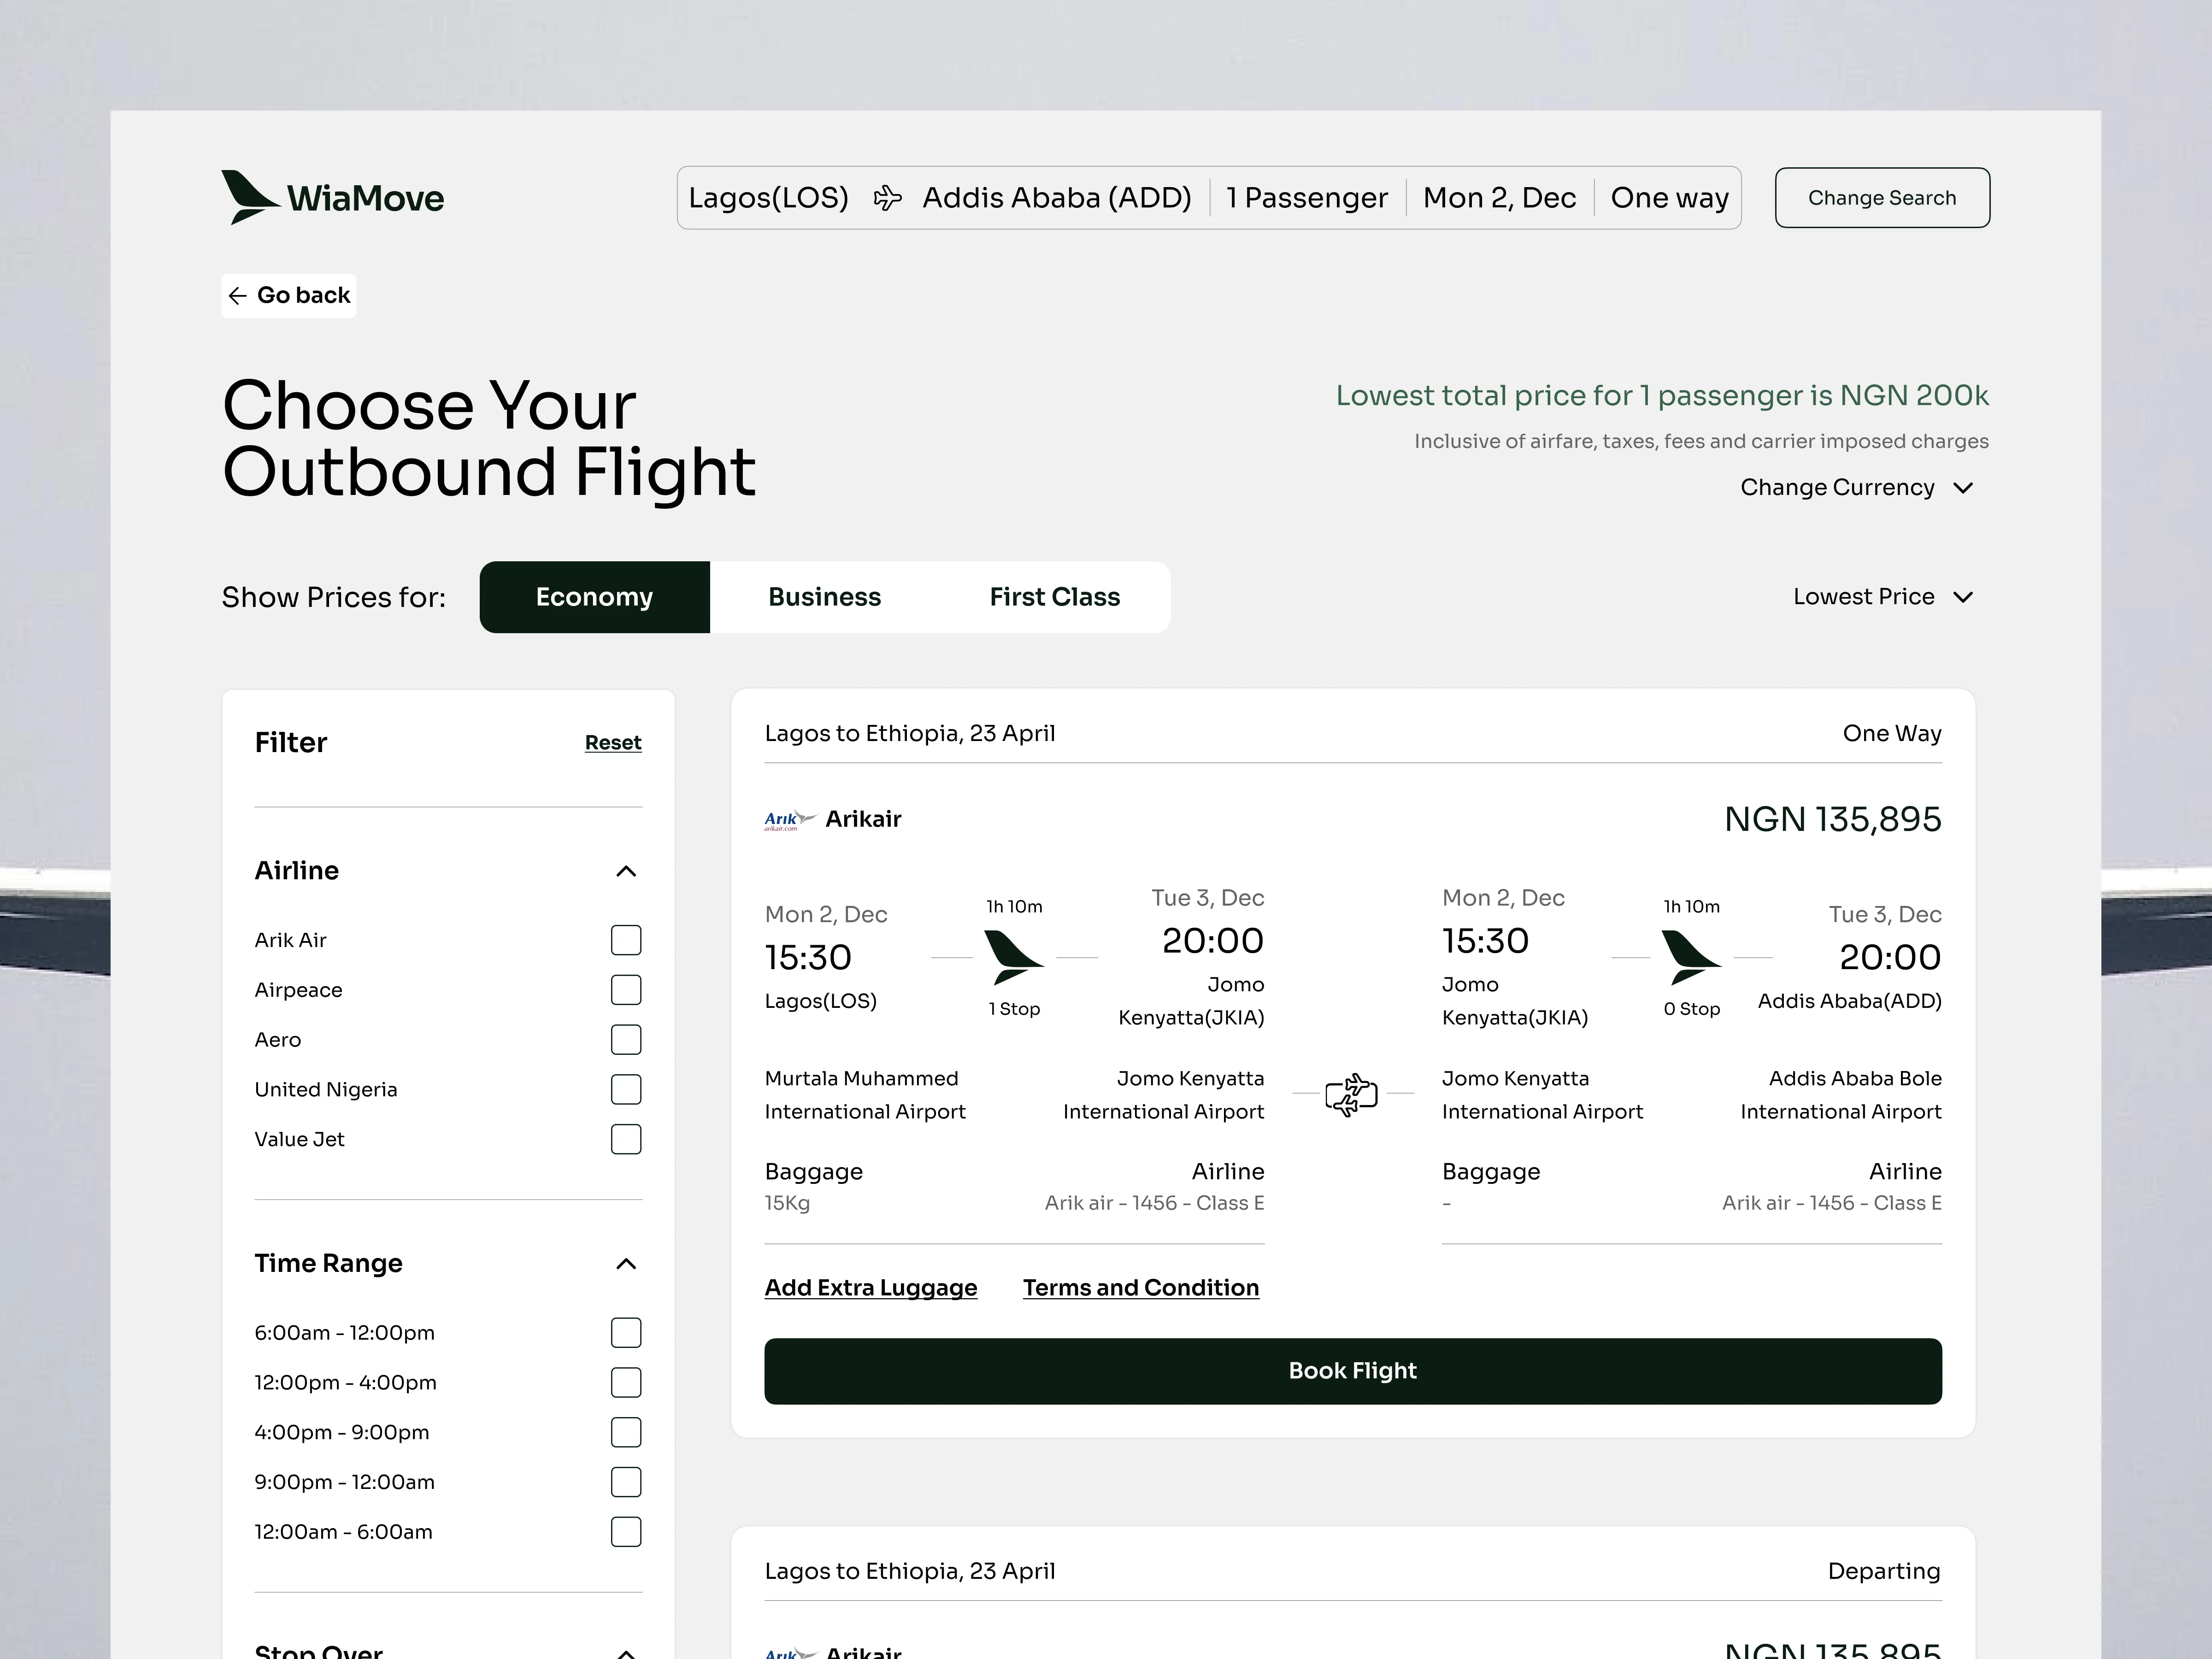2212x1659 pixels.
Task: Click the WiaMove logo icon
Action: [248, 197]
